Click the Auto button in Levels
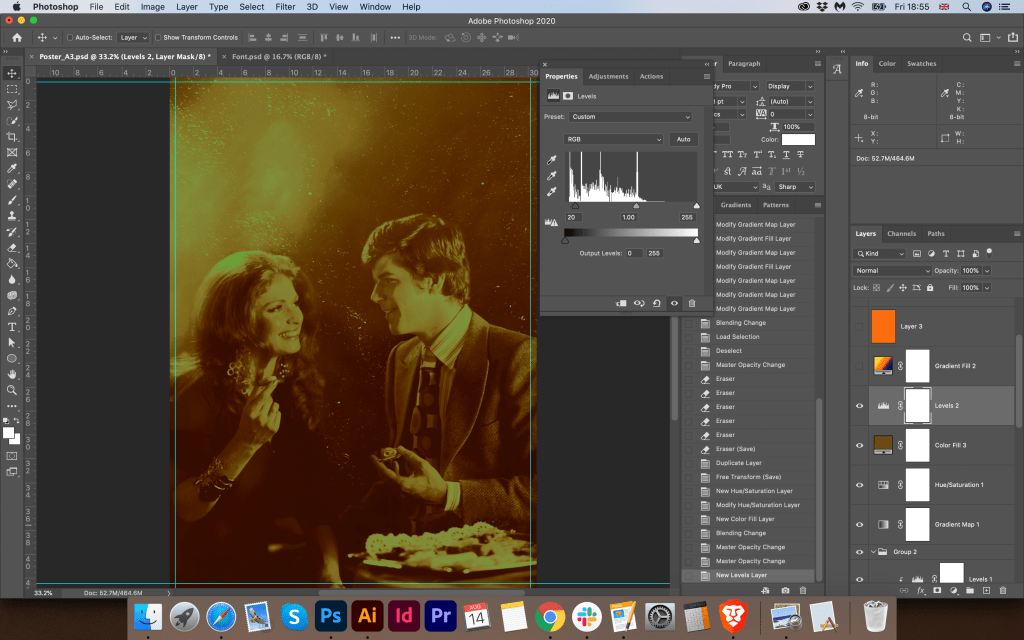Image resolution: width=1024 pixels, height=640 pixels. point(684,140)
